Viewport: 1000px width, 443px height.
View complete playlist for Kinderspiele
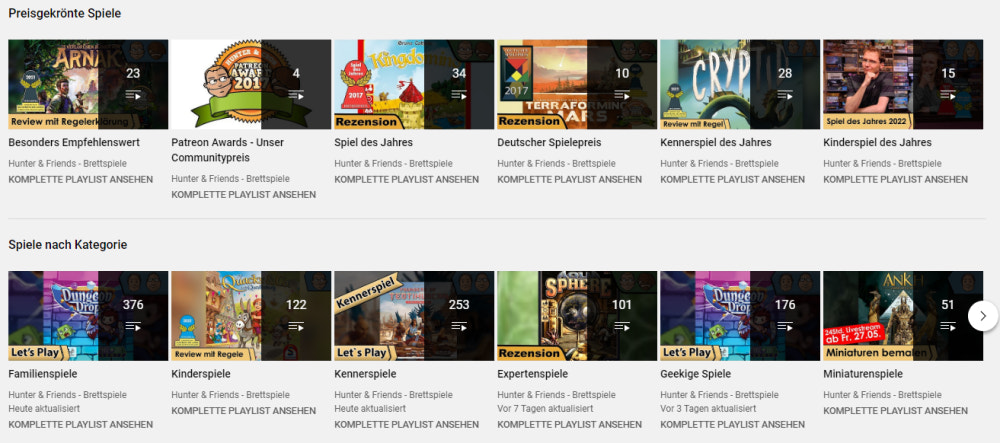(244, 410)
